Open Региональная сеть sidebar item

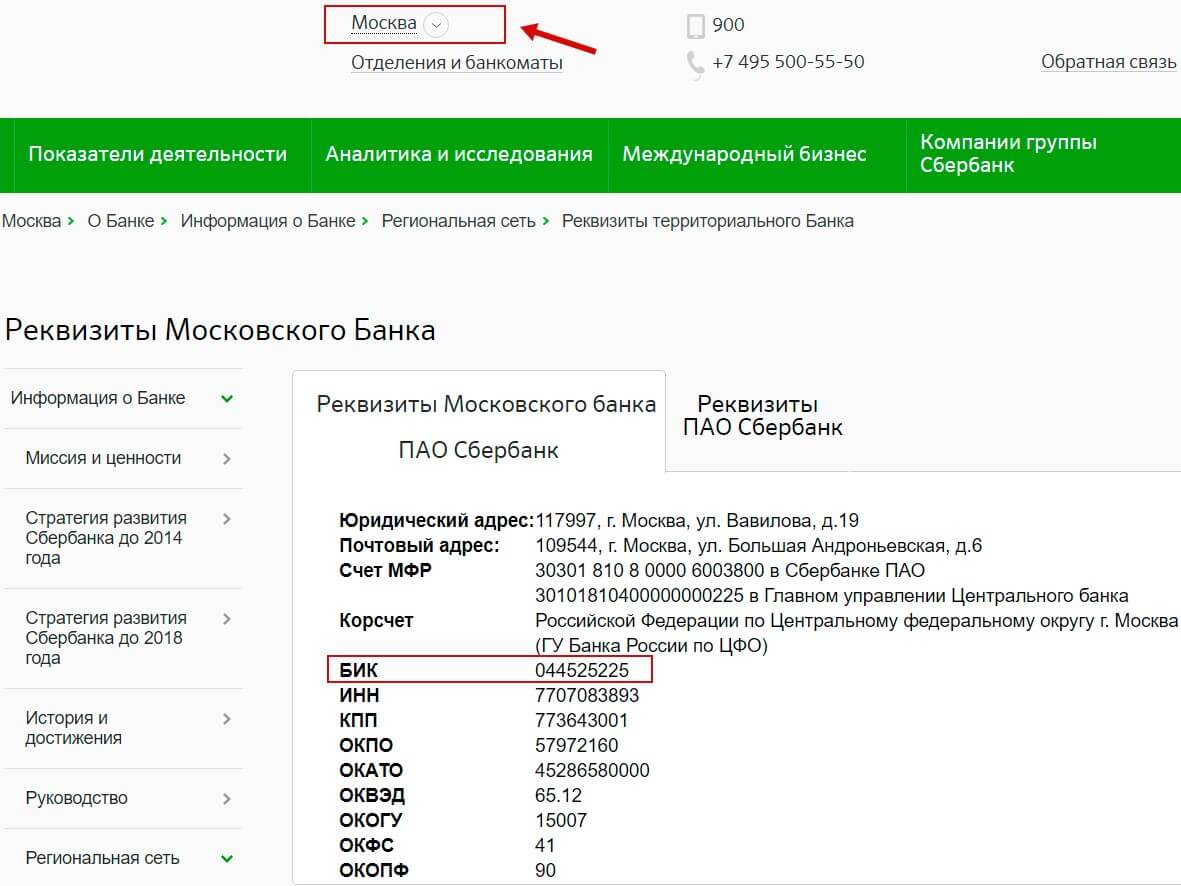coord(102,858)
